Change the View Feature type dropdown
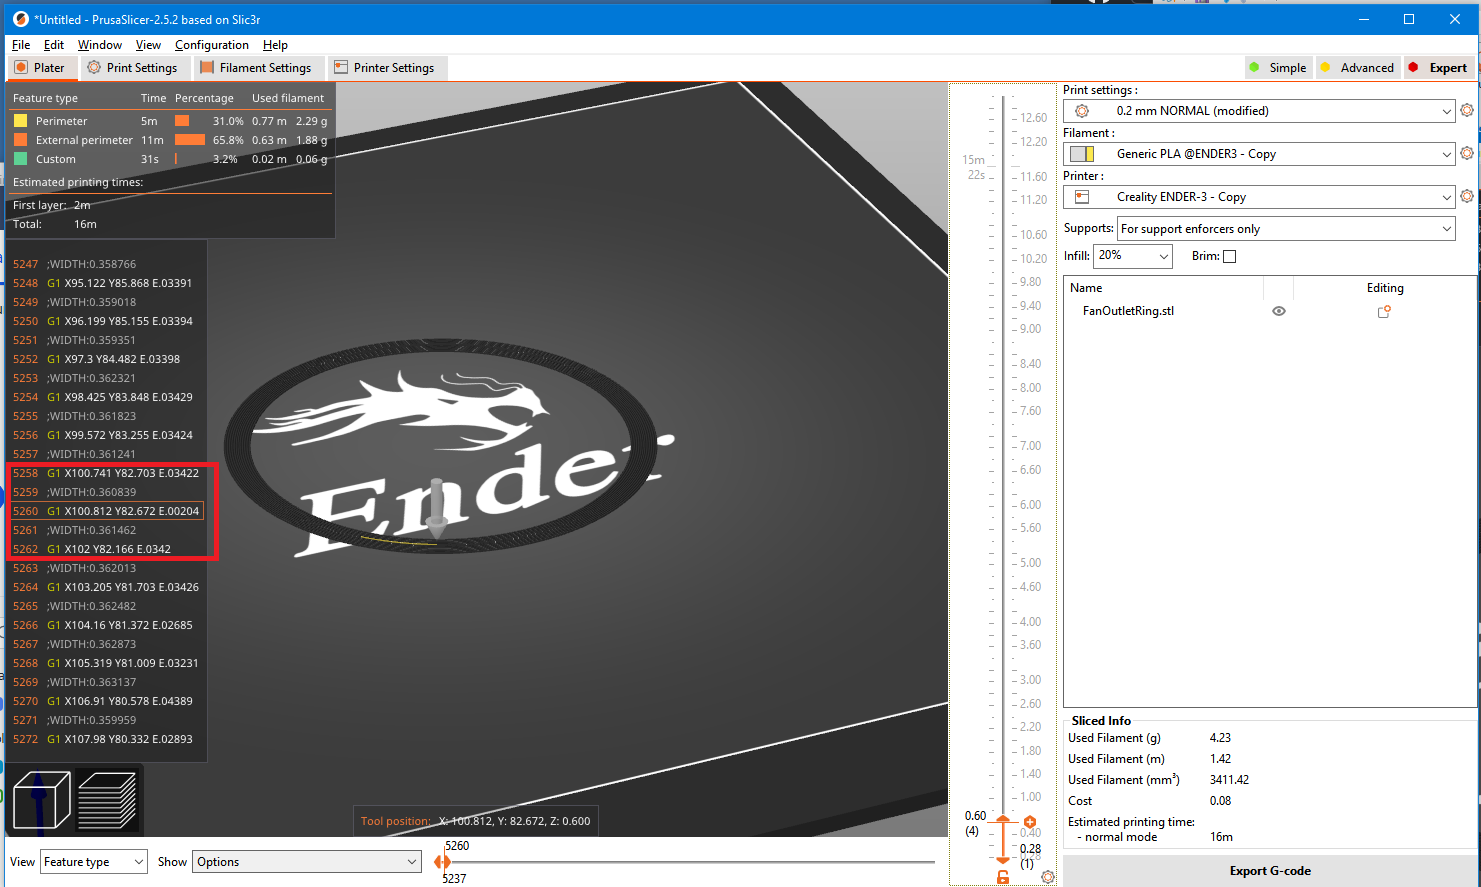 point(93,861)
